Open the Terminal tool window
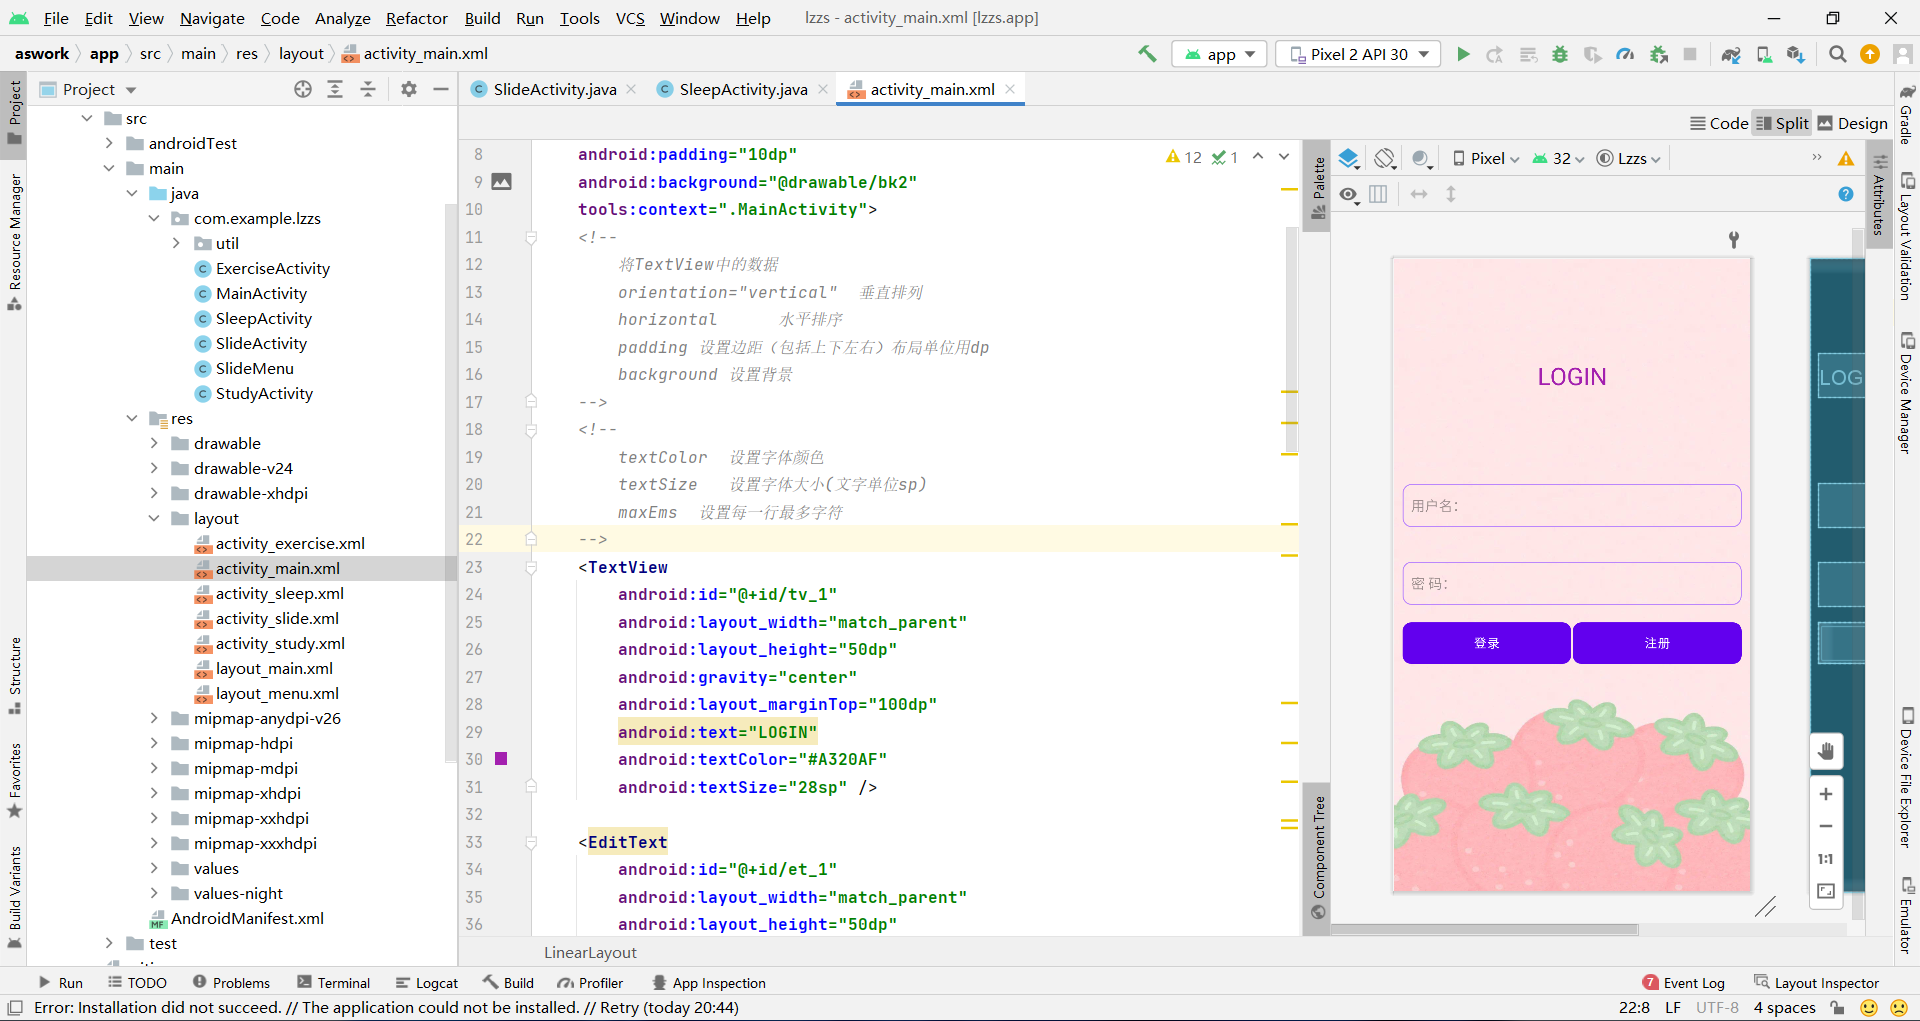Viewport: 1920px width, 1021px height. (333, 983)
